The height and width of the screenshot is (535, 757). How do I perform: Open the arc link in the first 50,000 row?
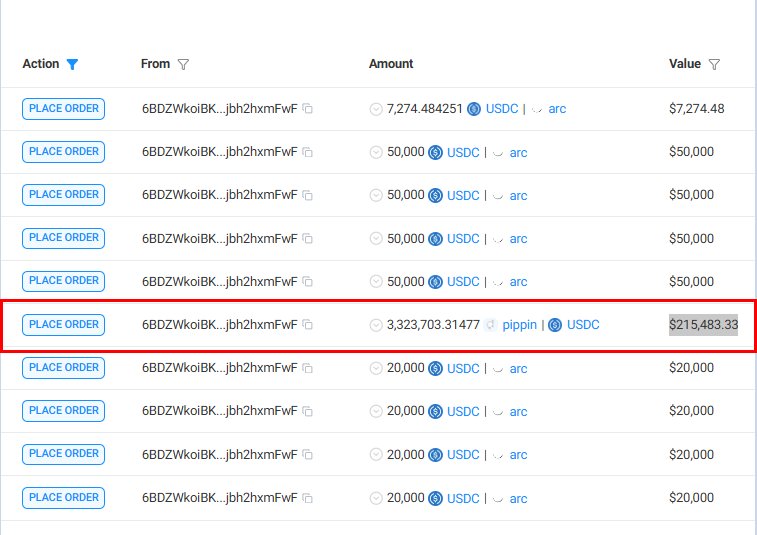click(x=519, y=153)
